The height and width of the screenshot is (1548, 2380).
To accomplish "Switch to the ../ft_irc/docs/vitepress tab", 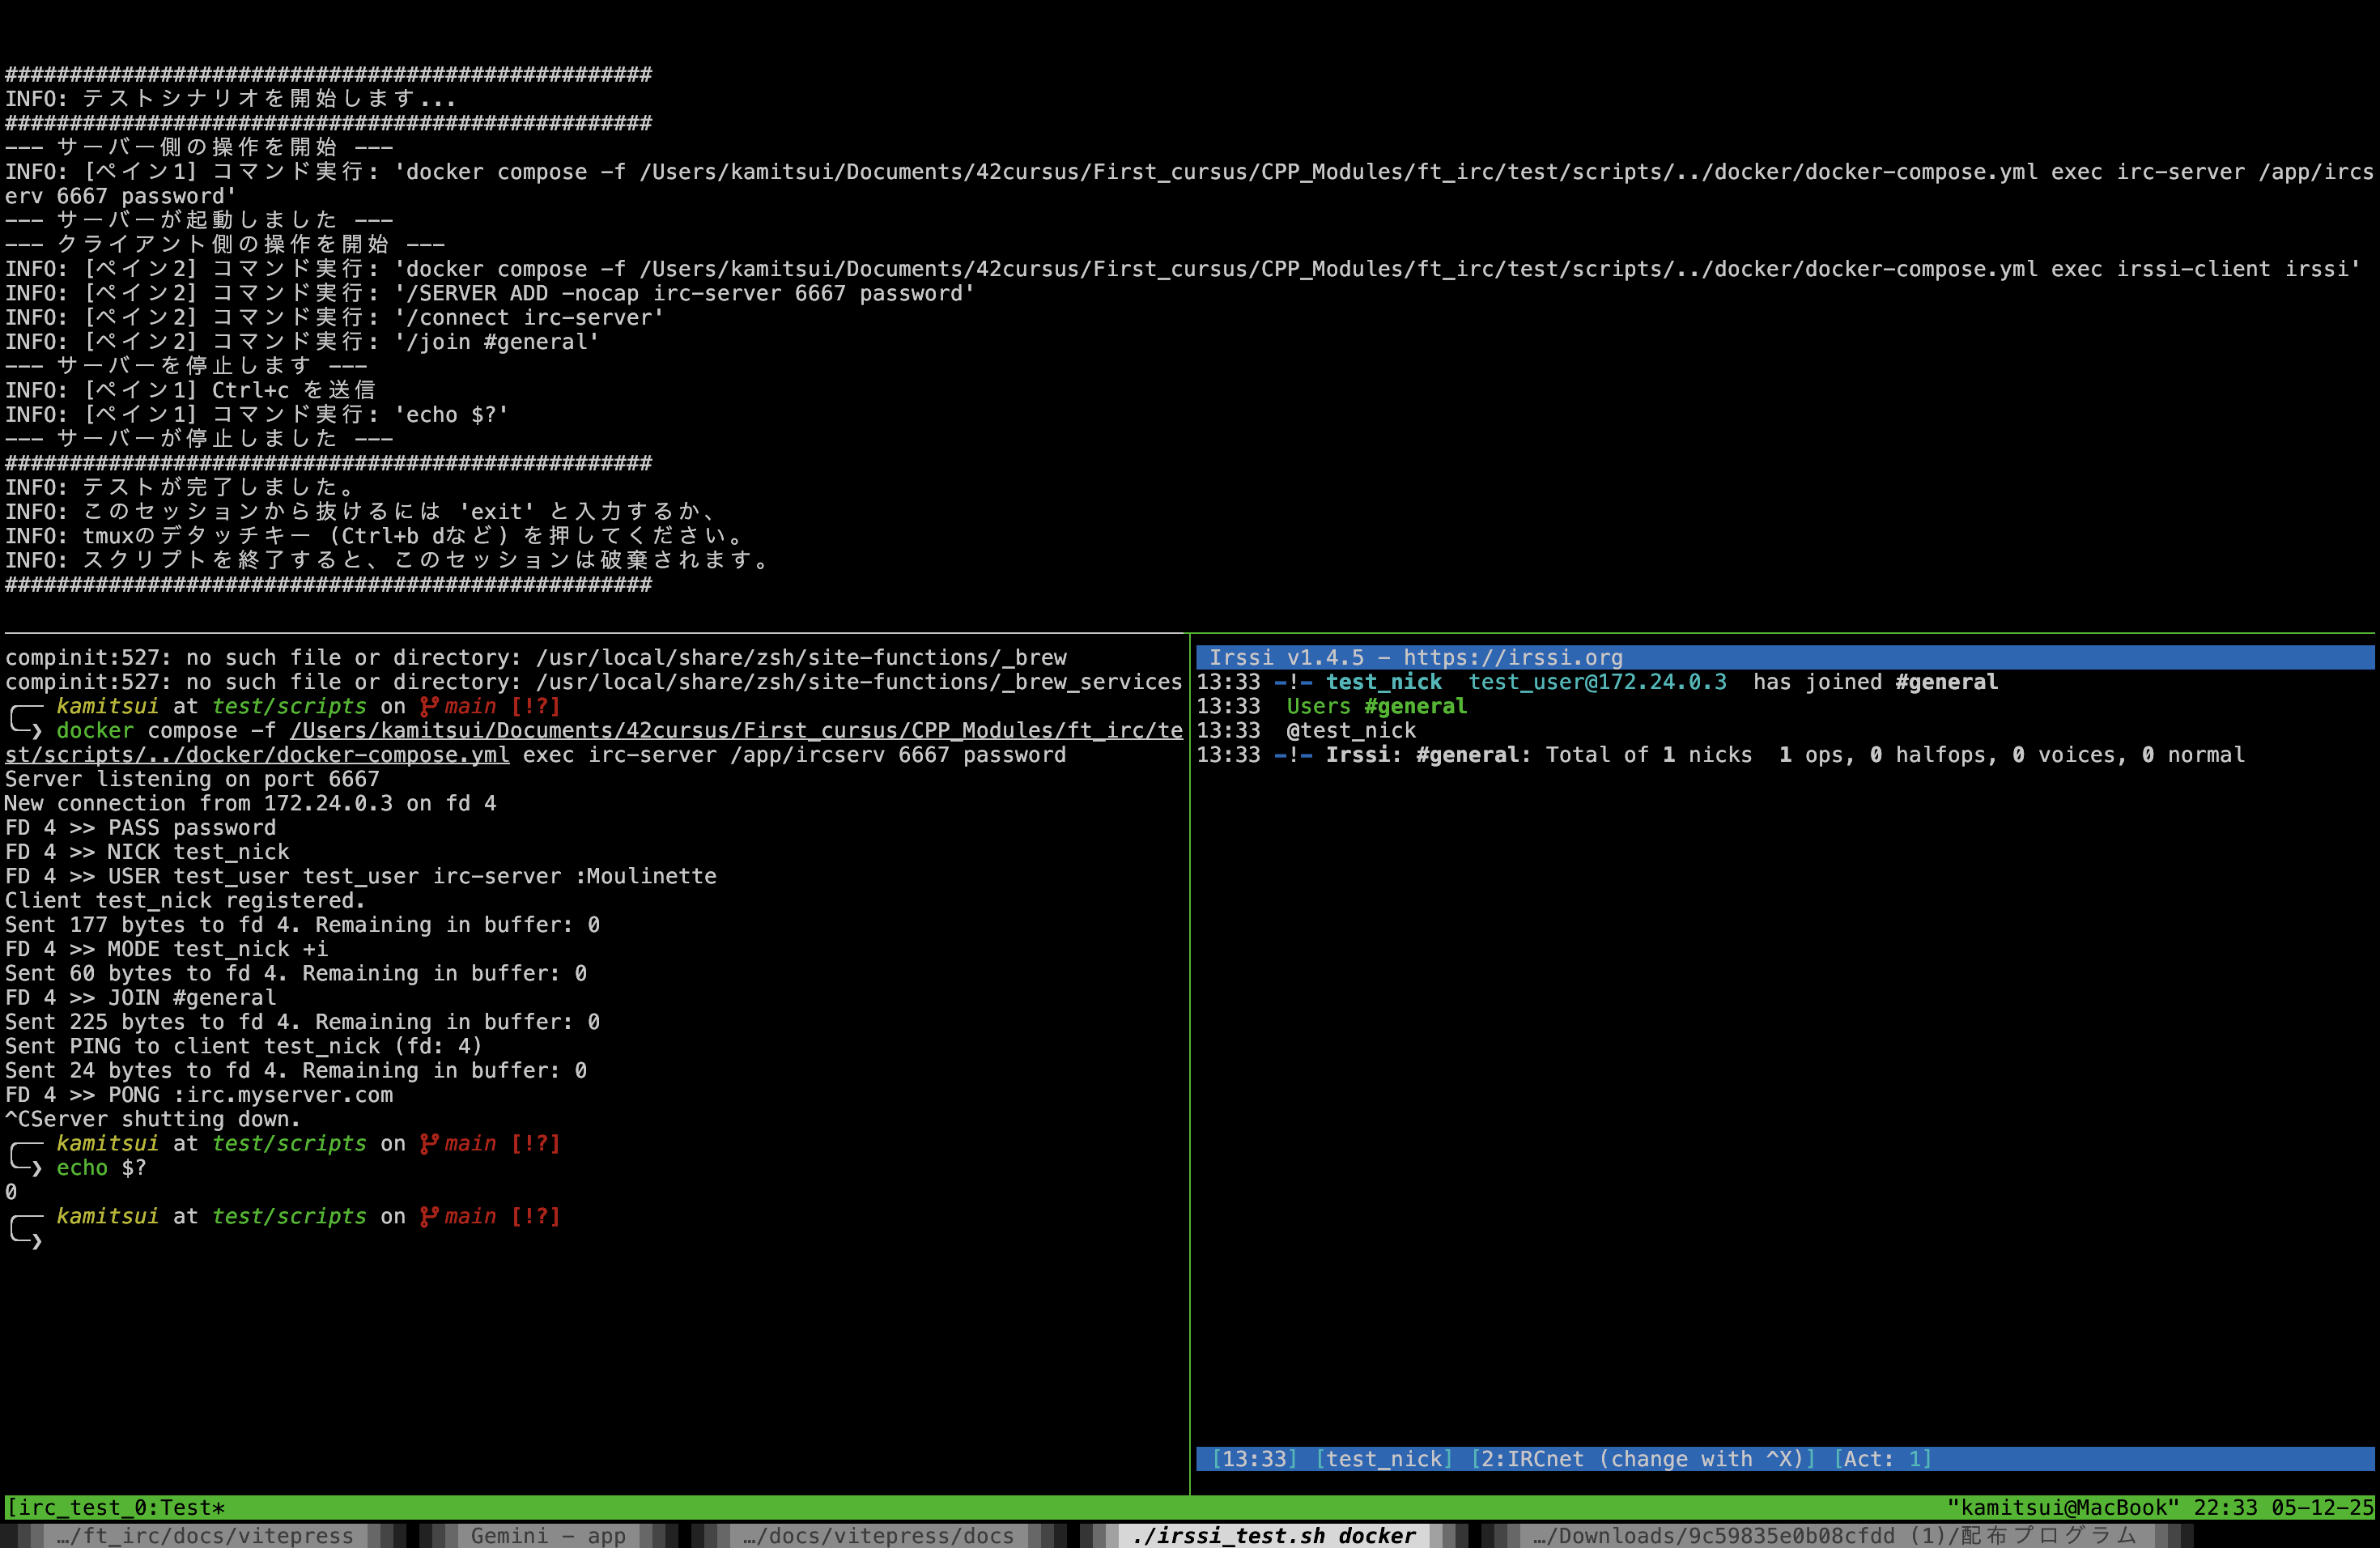I will 204,1536.
